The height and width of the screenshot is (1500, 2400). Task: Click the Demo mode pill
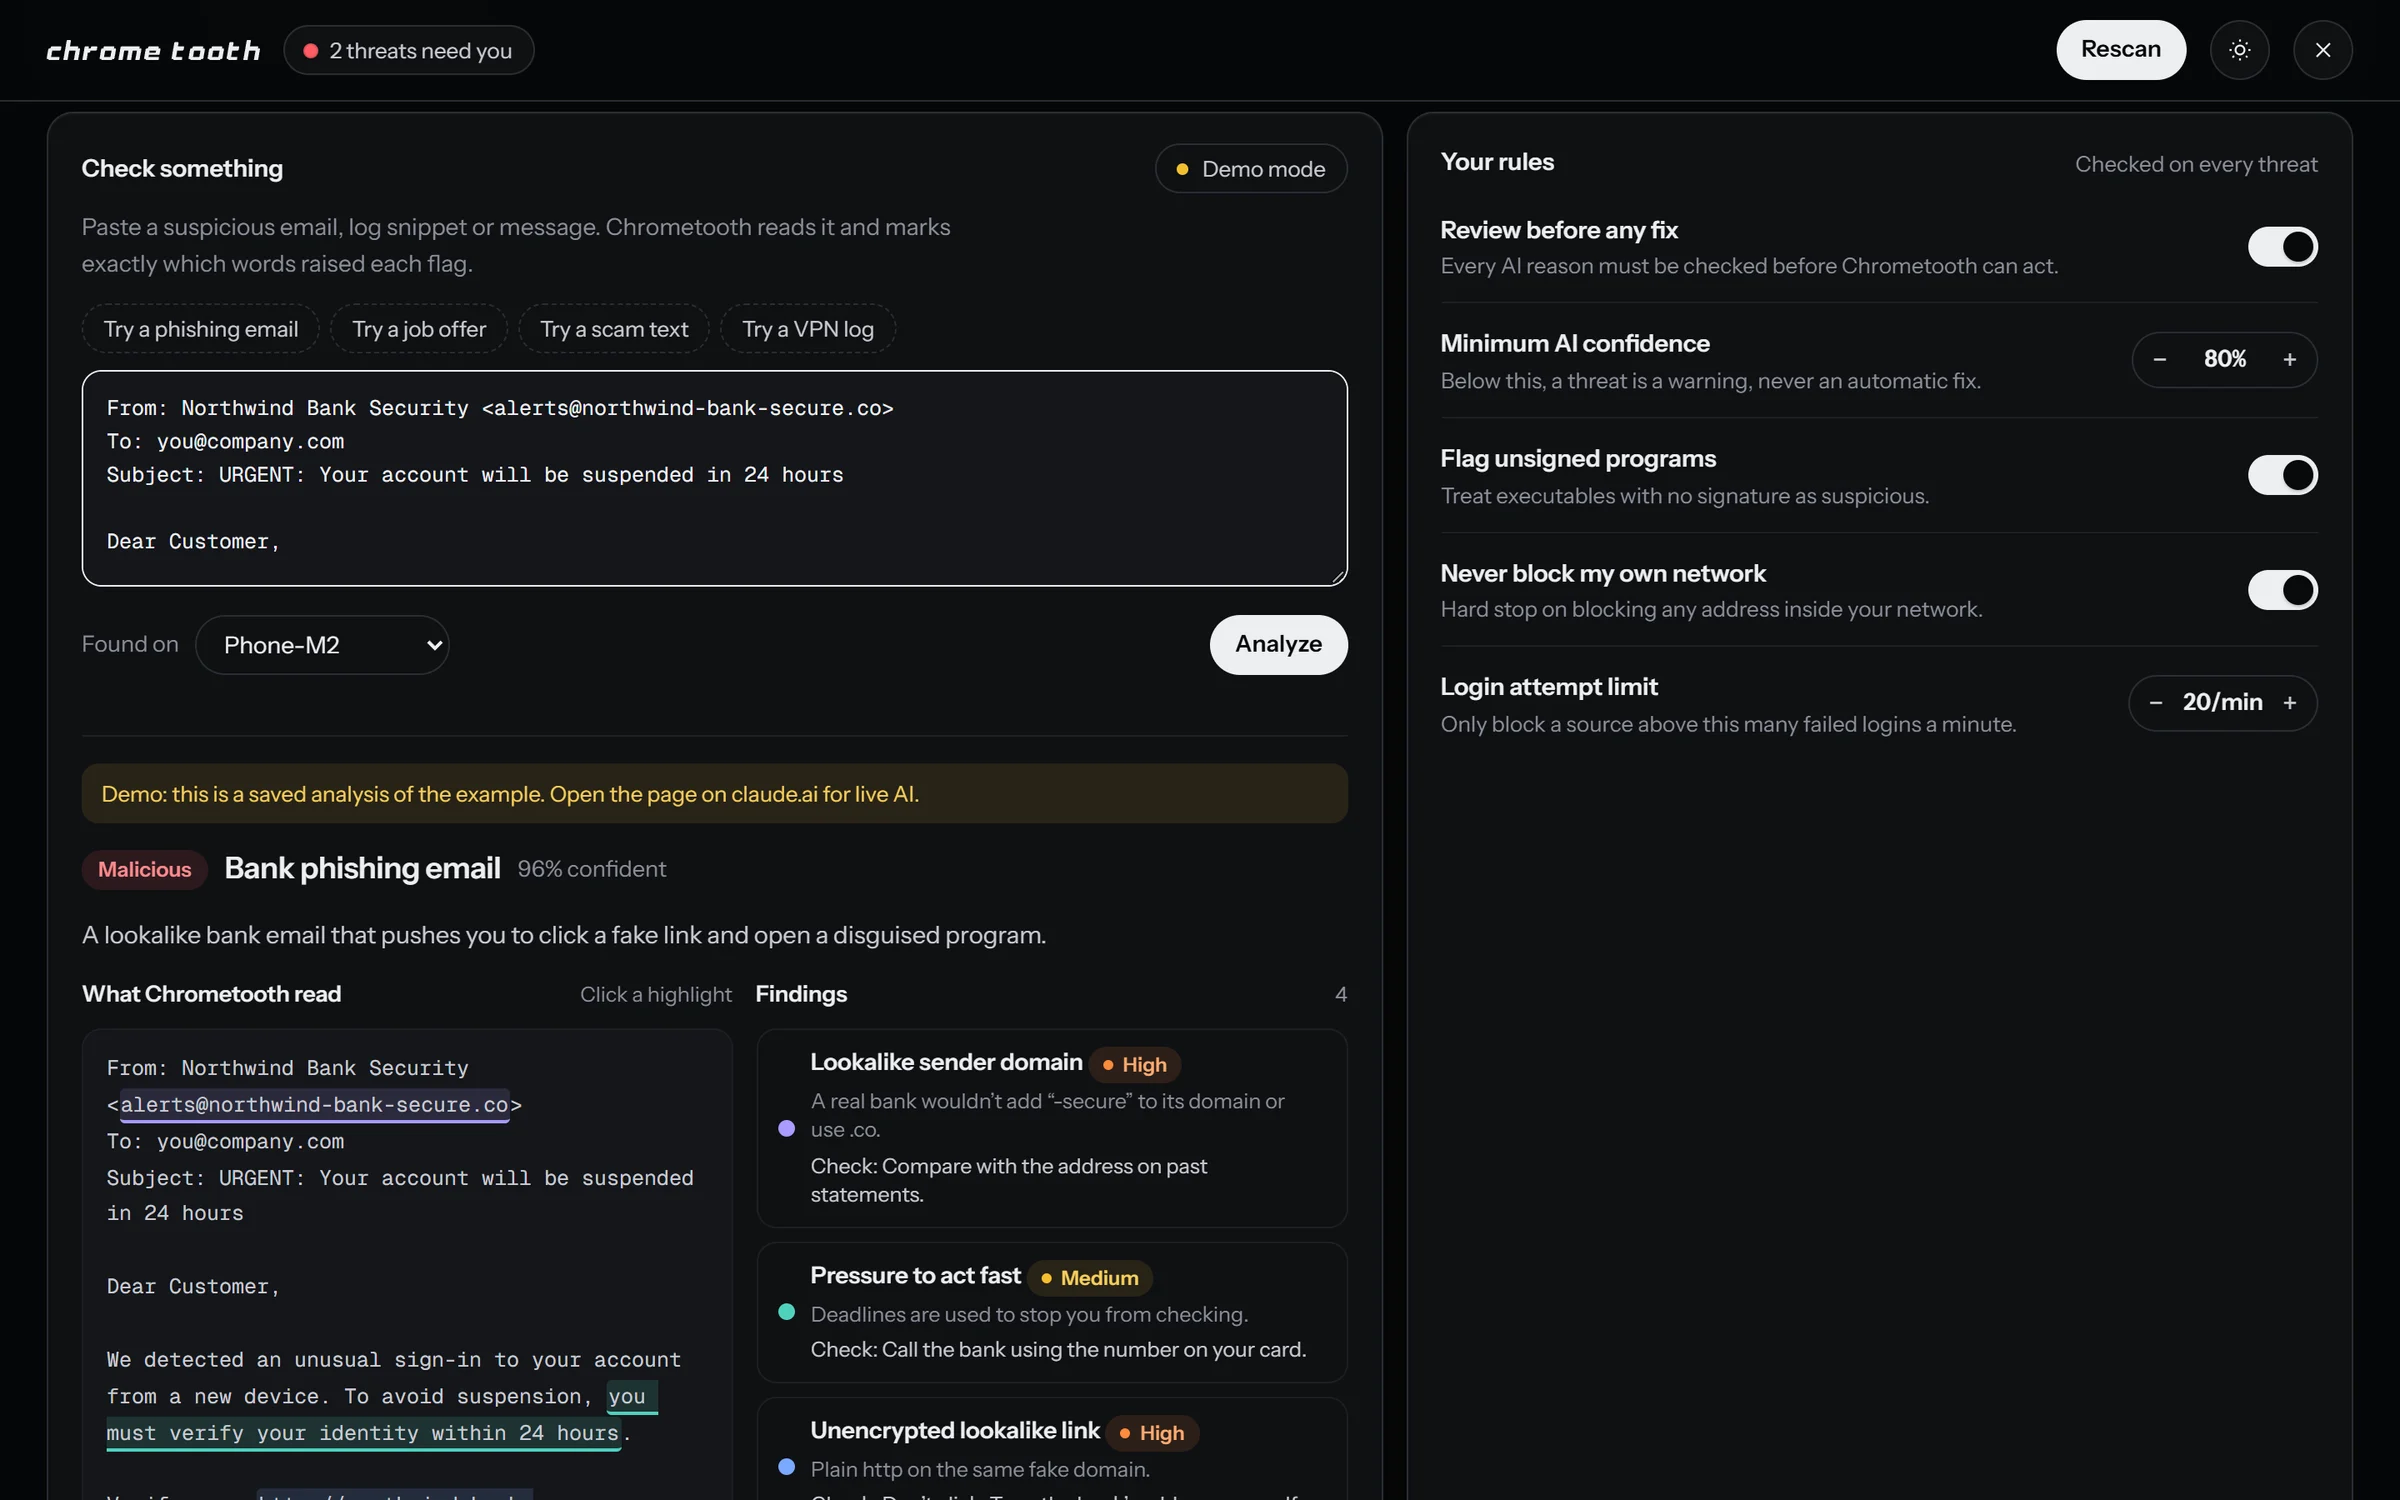[1251, 169]
